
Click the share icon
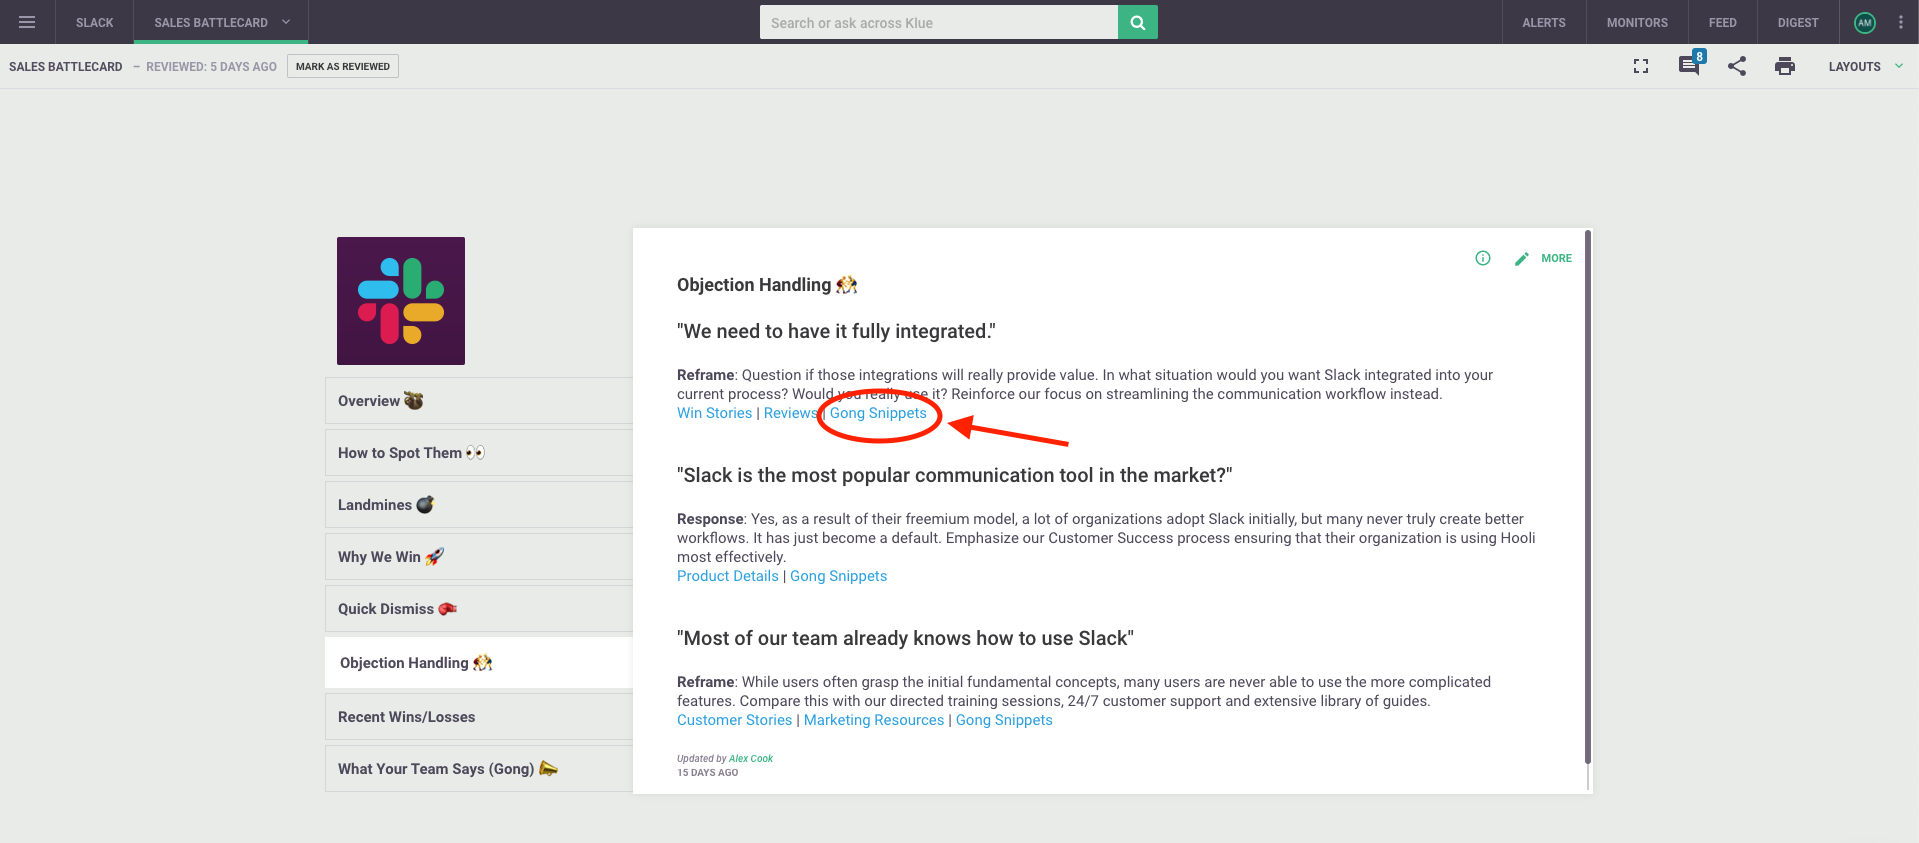tap(1737, 66)
